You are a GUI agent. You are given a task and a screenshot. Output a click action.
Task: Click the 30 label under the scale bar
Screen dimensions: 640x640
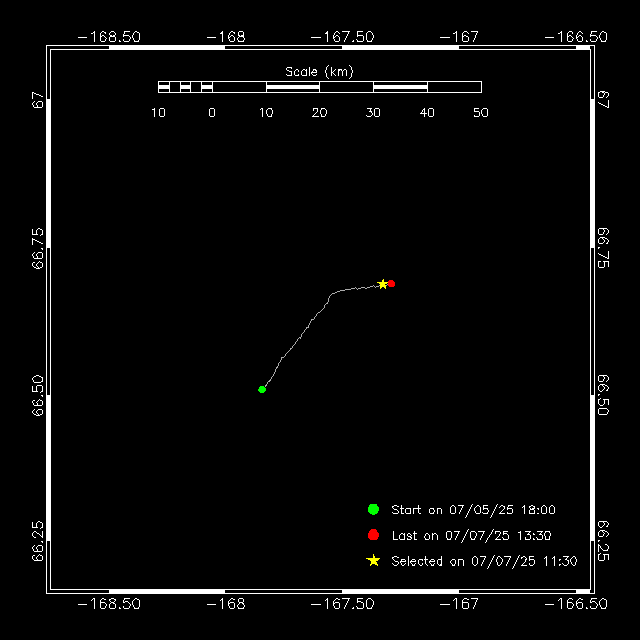(373, 113)
